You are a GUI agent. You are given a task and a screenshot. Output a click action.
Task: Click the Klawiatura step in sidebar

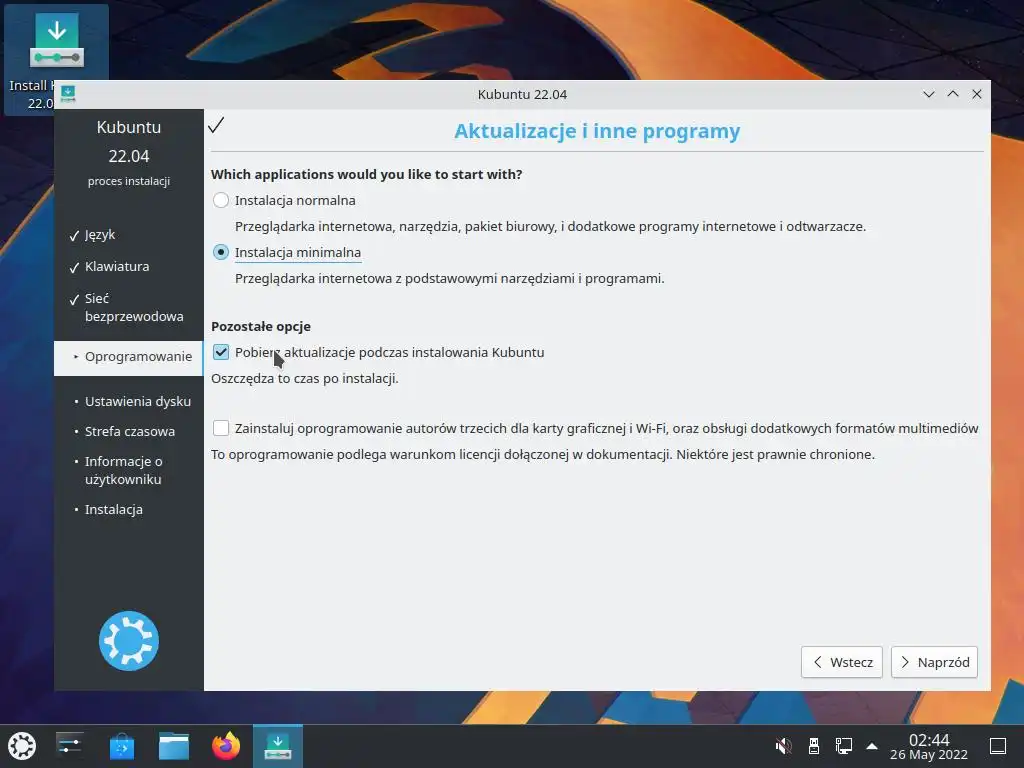pos(116,266)
